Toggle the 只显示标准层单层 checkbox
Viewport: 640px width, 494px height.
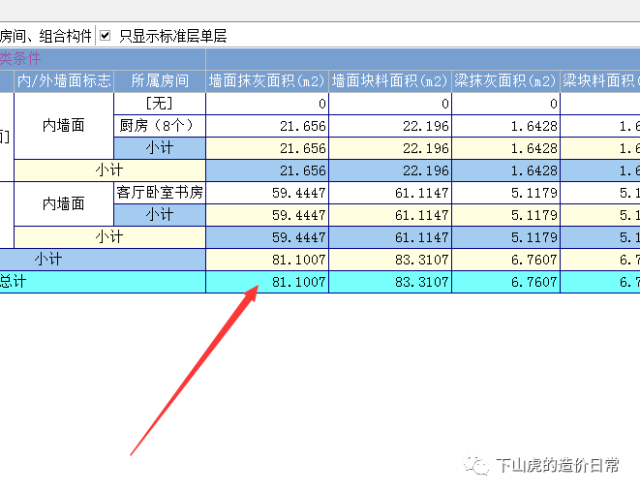pos(105,36)
